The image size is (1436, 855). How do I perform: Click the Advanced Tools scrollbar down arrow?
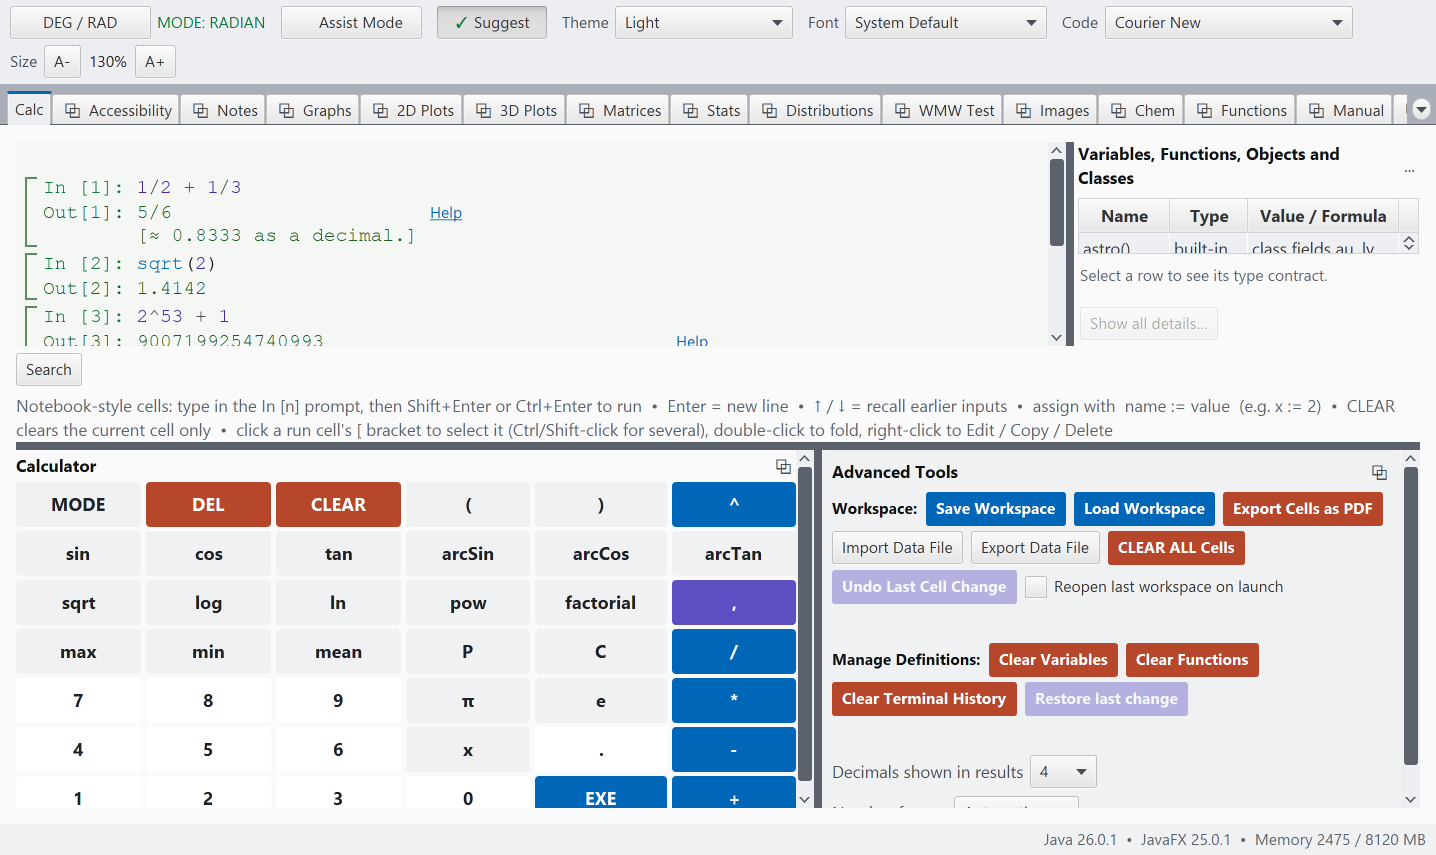[1410, 799]
